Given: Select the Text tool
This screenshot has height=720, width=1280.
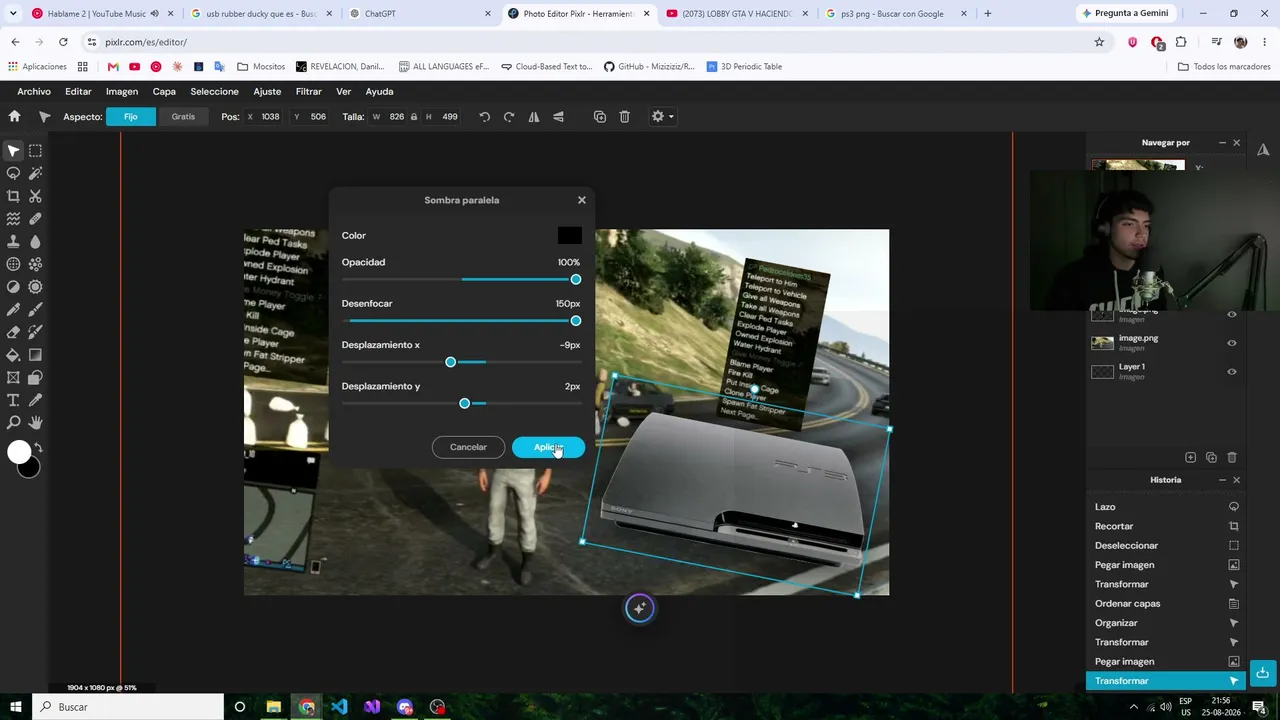Looking at the screenshot, I should tap(13, 400).
